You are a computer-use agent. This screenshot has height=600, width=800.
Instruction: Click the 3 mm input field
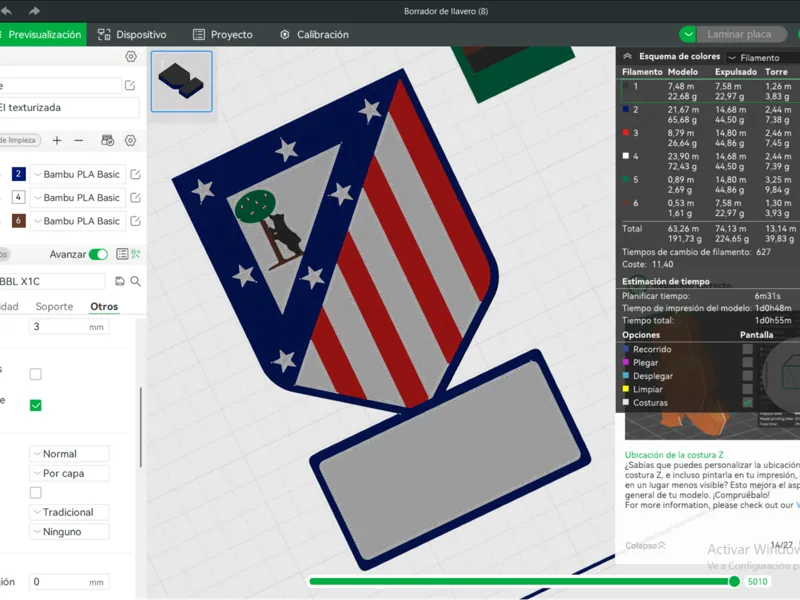(69, 327)
